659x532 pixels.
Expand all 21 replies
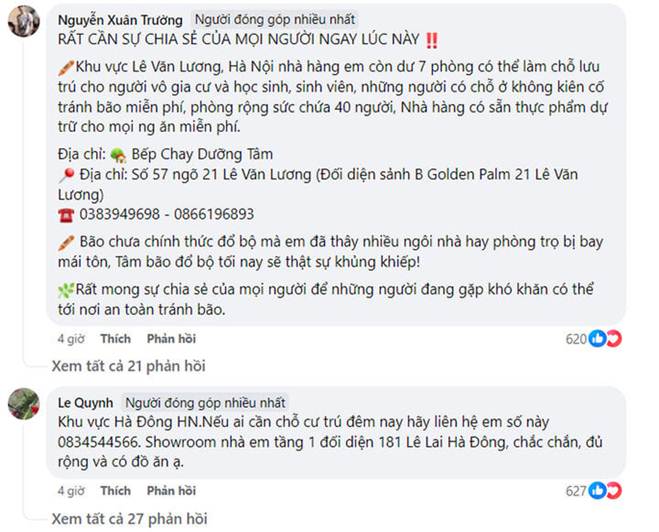coord(128,366)
